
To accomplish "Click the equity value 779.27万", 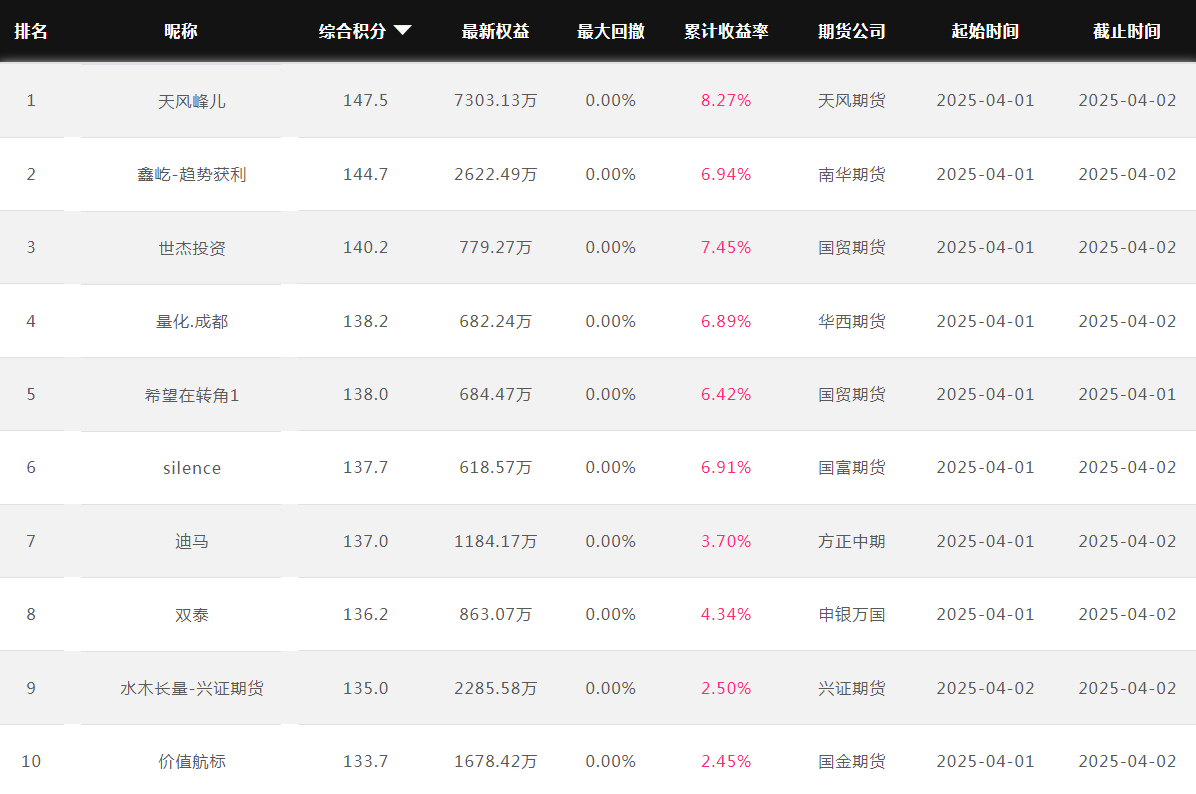I will coord(496,248).
